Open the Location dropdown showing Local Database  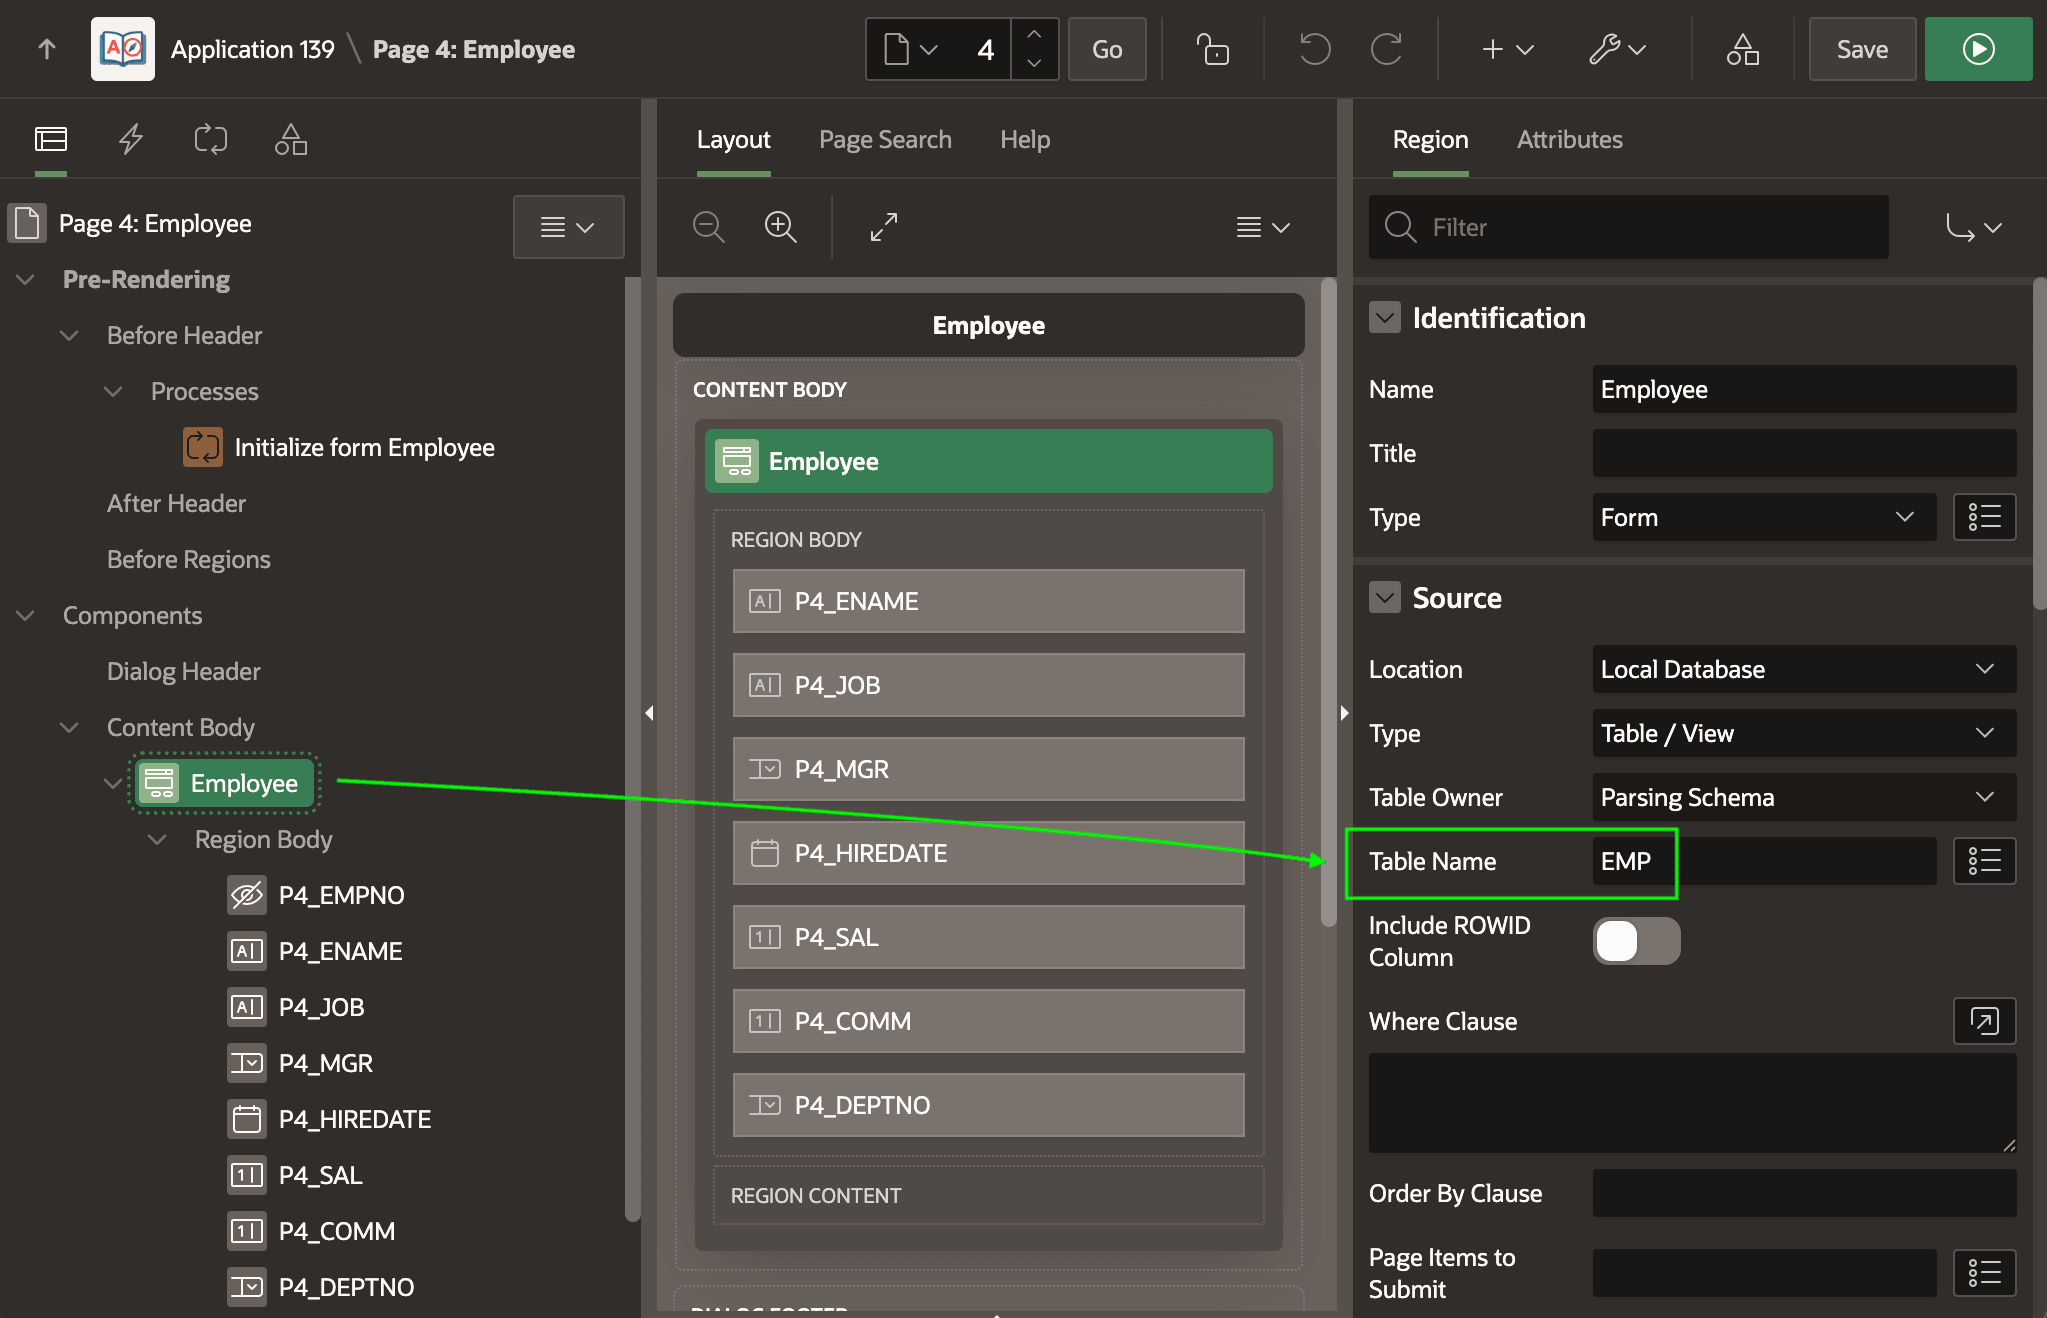1804,669
